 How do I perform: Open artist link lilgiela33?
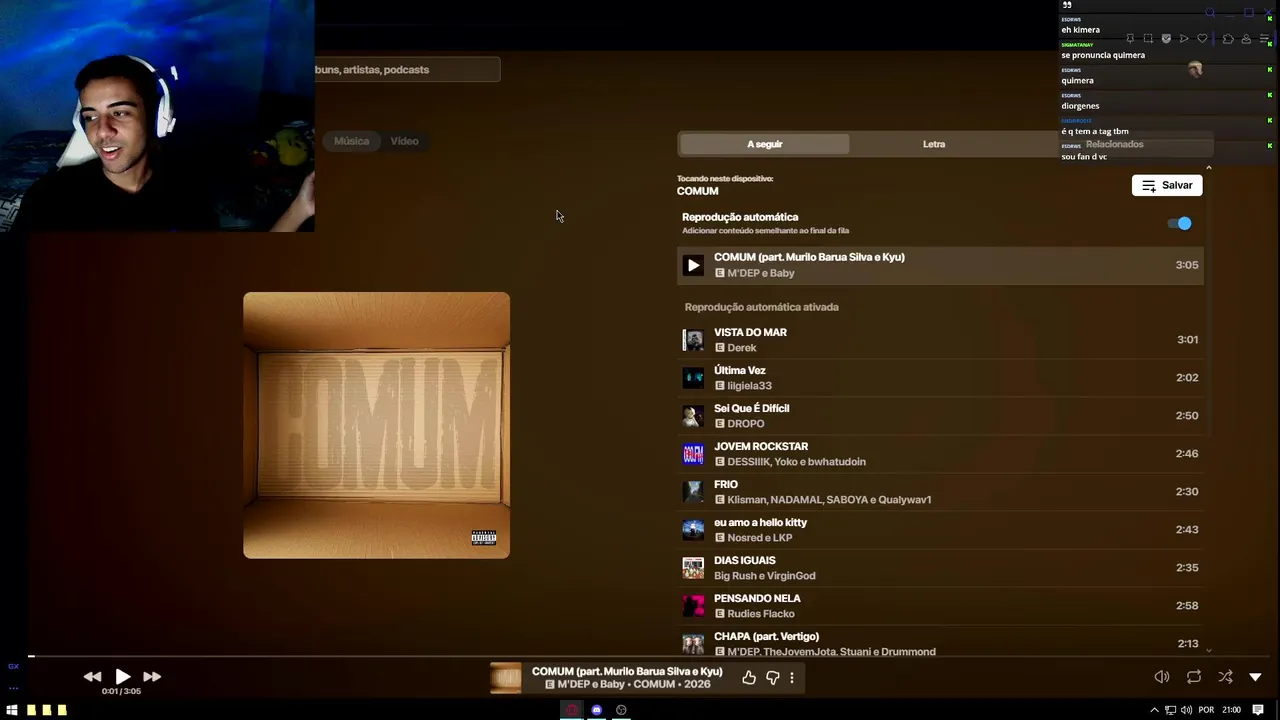(x=749, y=386)
